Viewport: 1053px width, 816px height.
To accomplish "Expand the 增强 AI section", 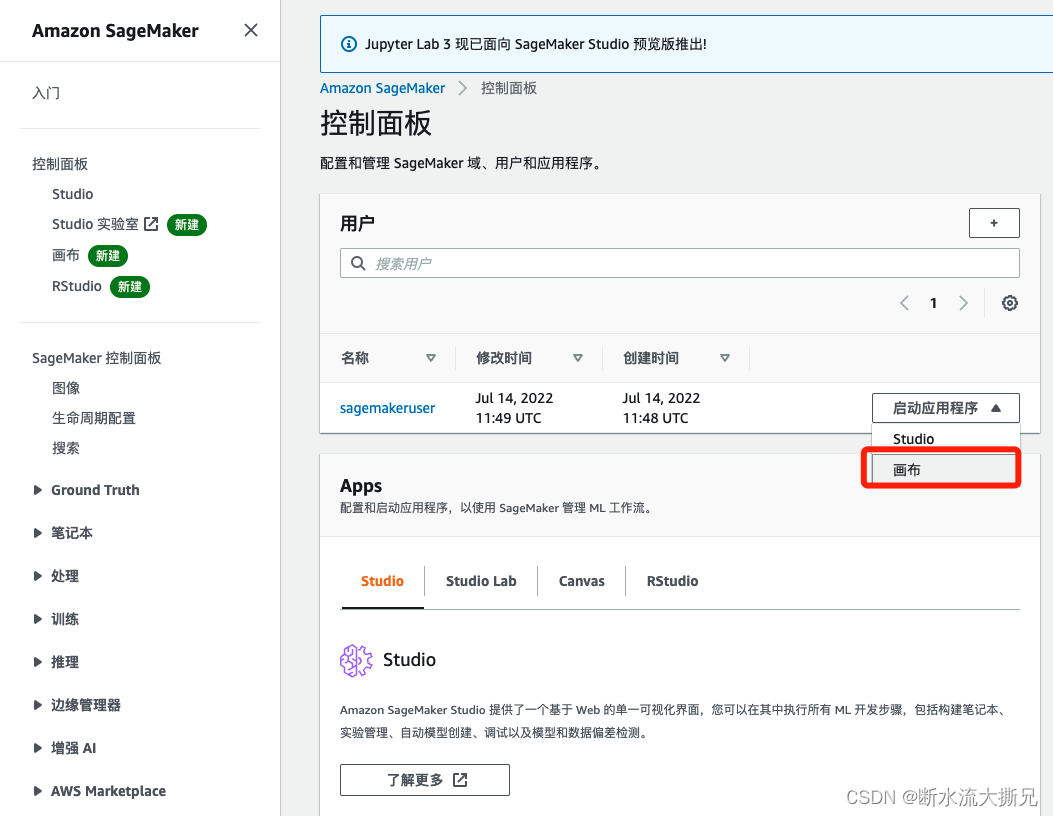I will (x=38, y=748).
